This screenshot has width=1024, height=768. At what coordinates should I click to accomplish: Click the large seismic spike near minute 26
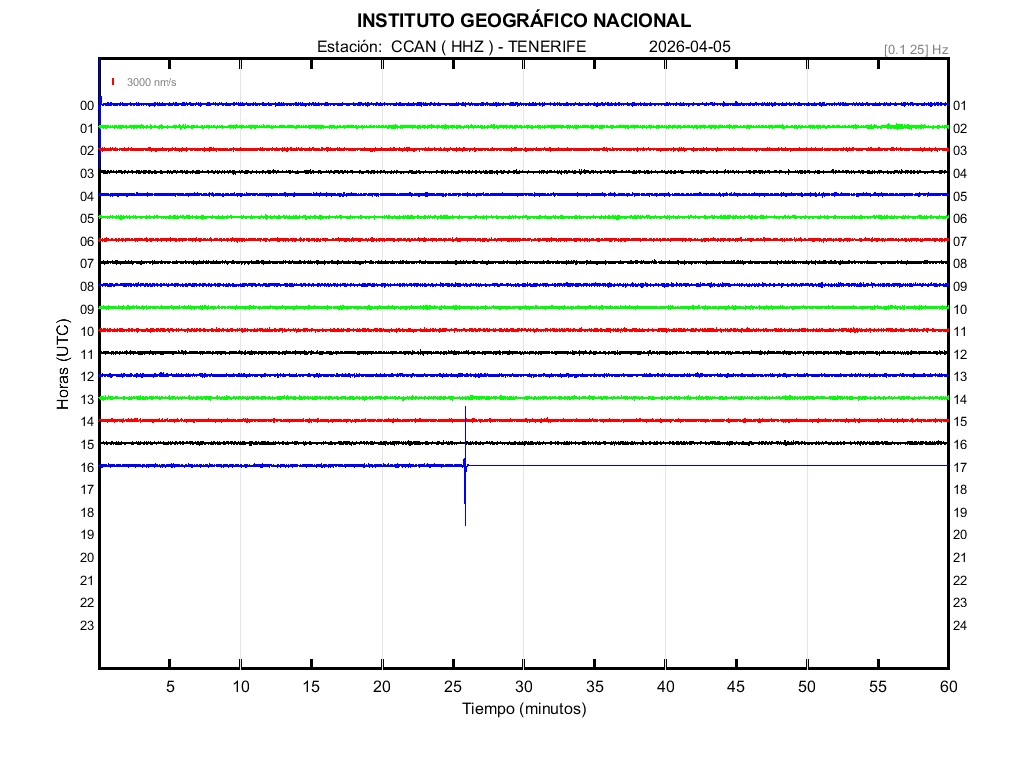(x=465, y=466)
